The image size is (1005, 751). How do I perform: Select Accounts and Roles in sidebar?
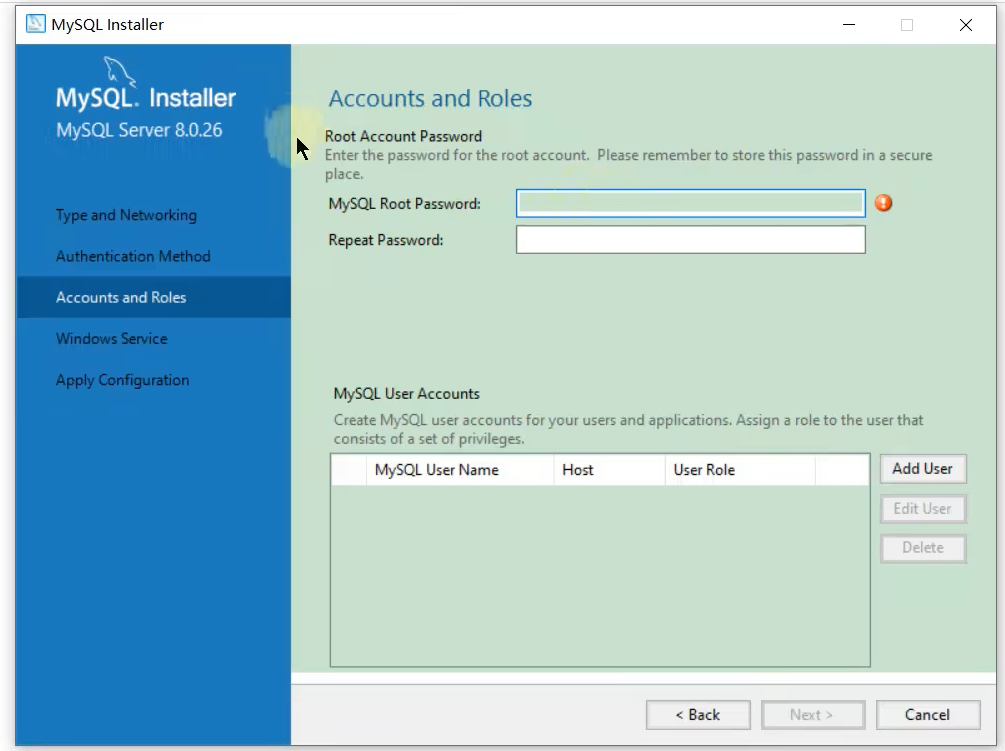click(121, 297)
